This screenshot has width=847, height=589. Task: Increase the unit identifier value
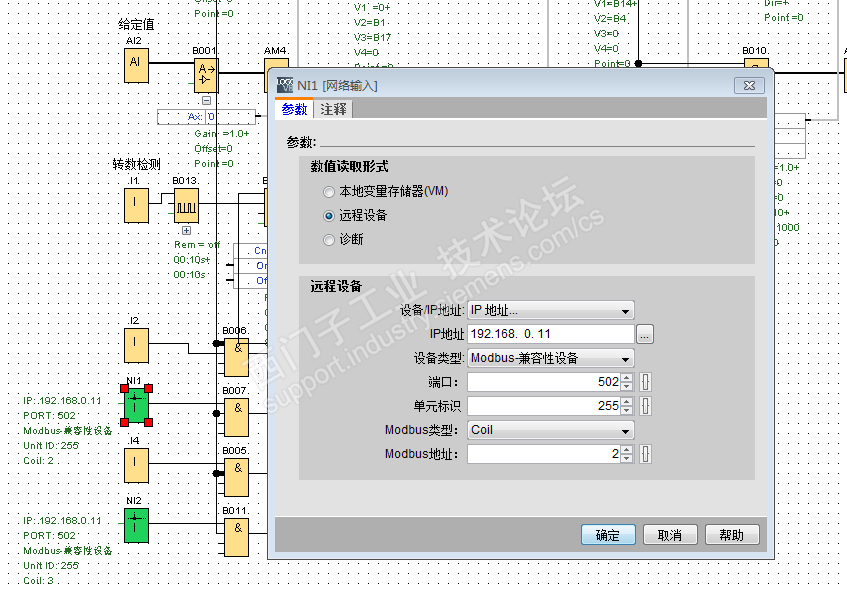626,401
